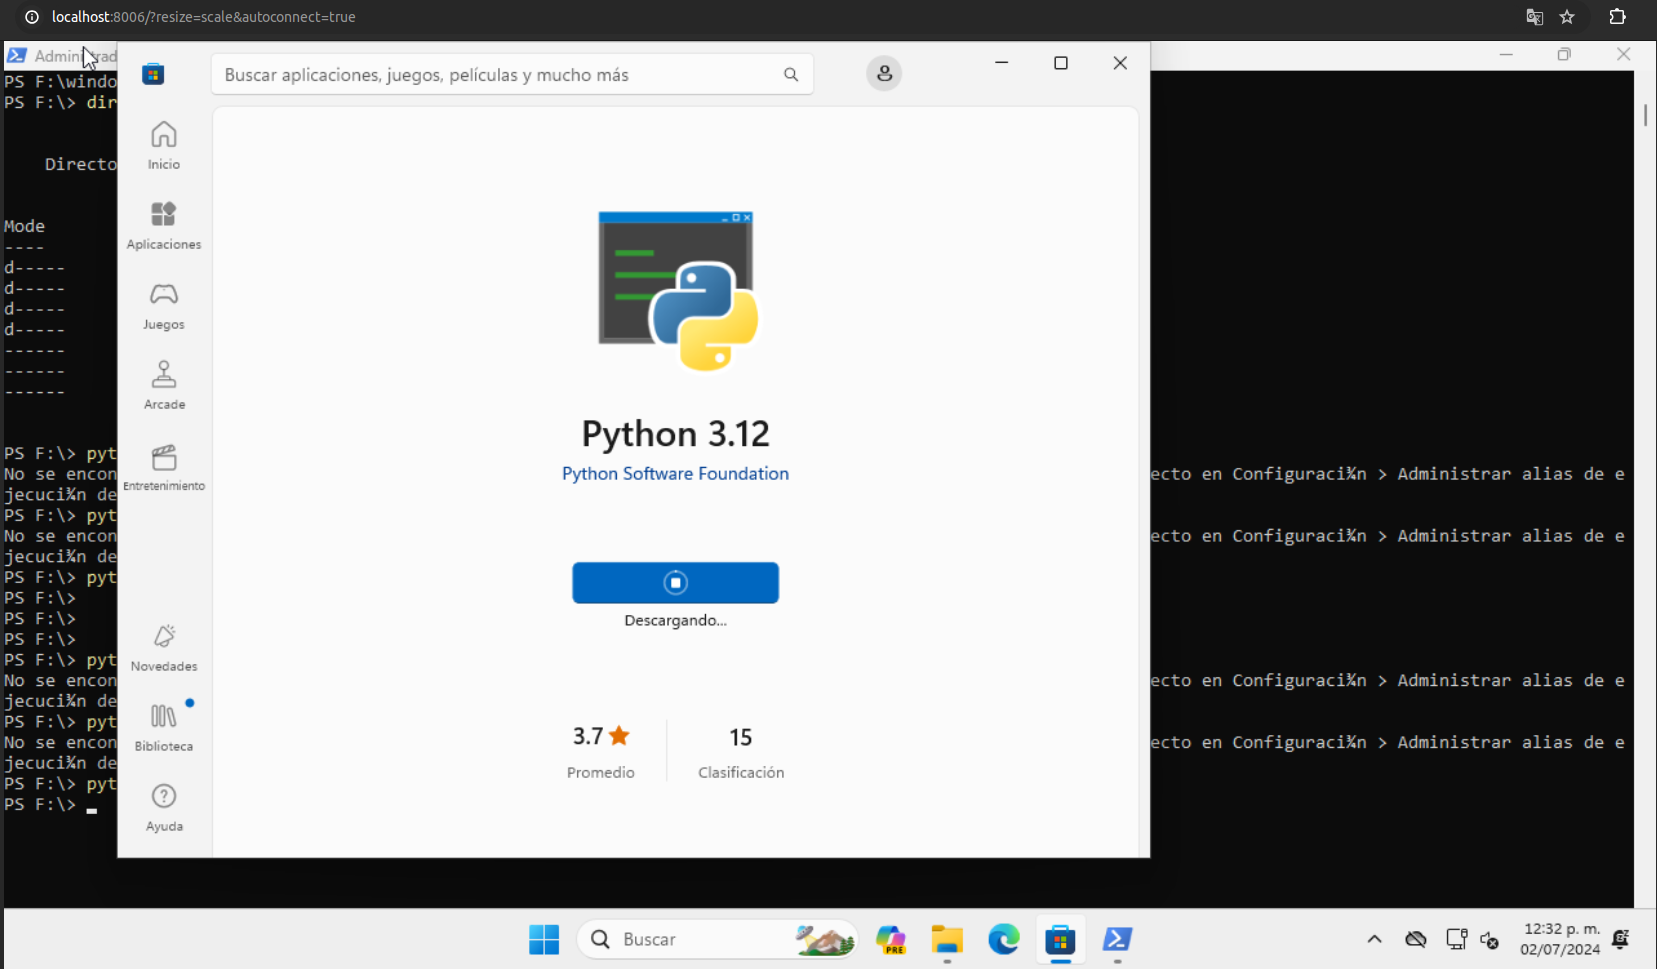
Task: Click Microsoft Store taskbar icon
Action: point(1060,939)
